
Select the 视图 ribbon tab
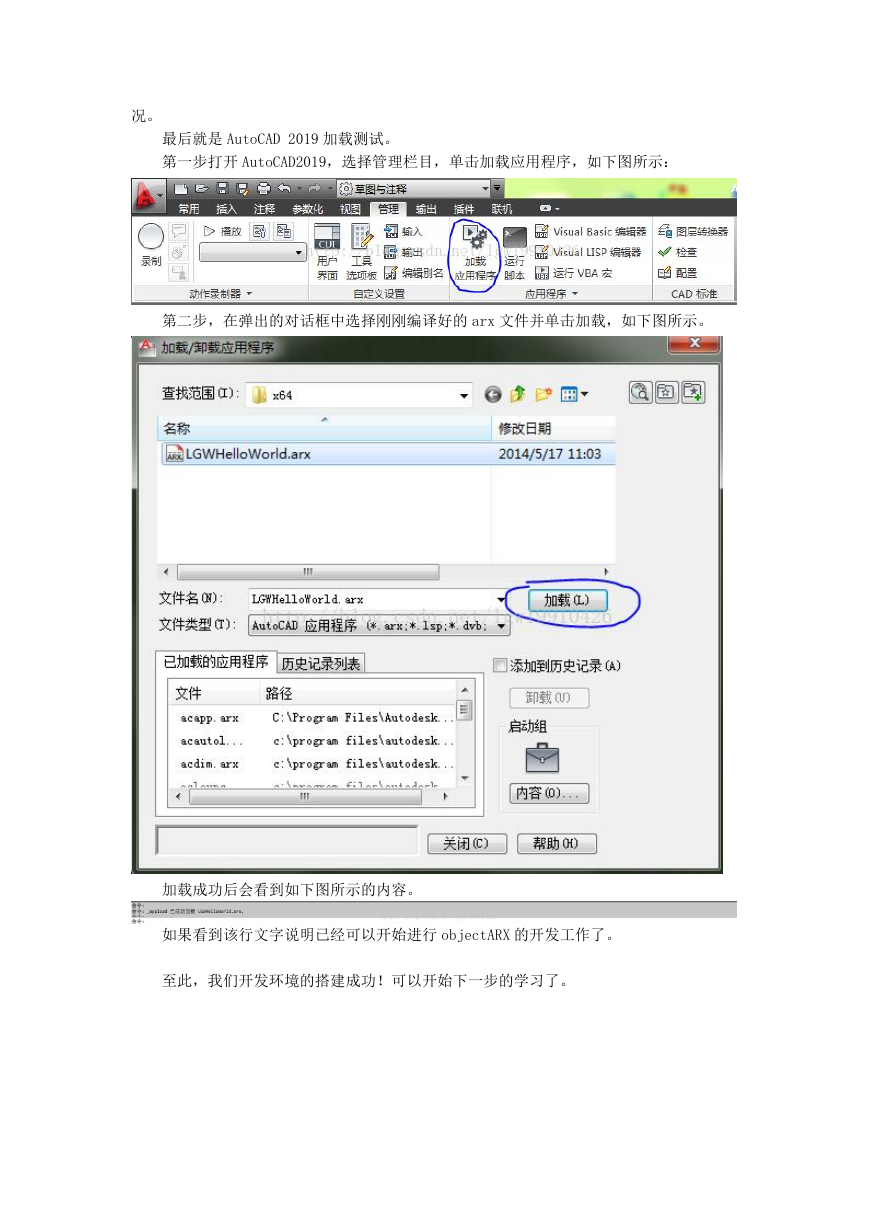[x=350, y=209]
